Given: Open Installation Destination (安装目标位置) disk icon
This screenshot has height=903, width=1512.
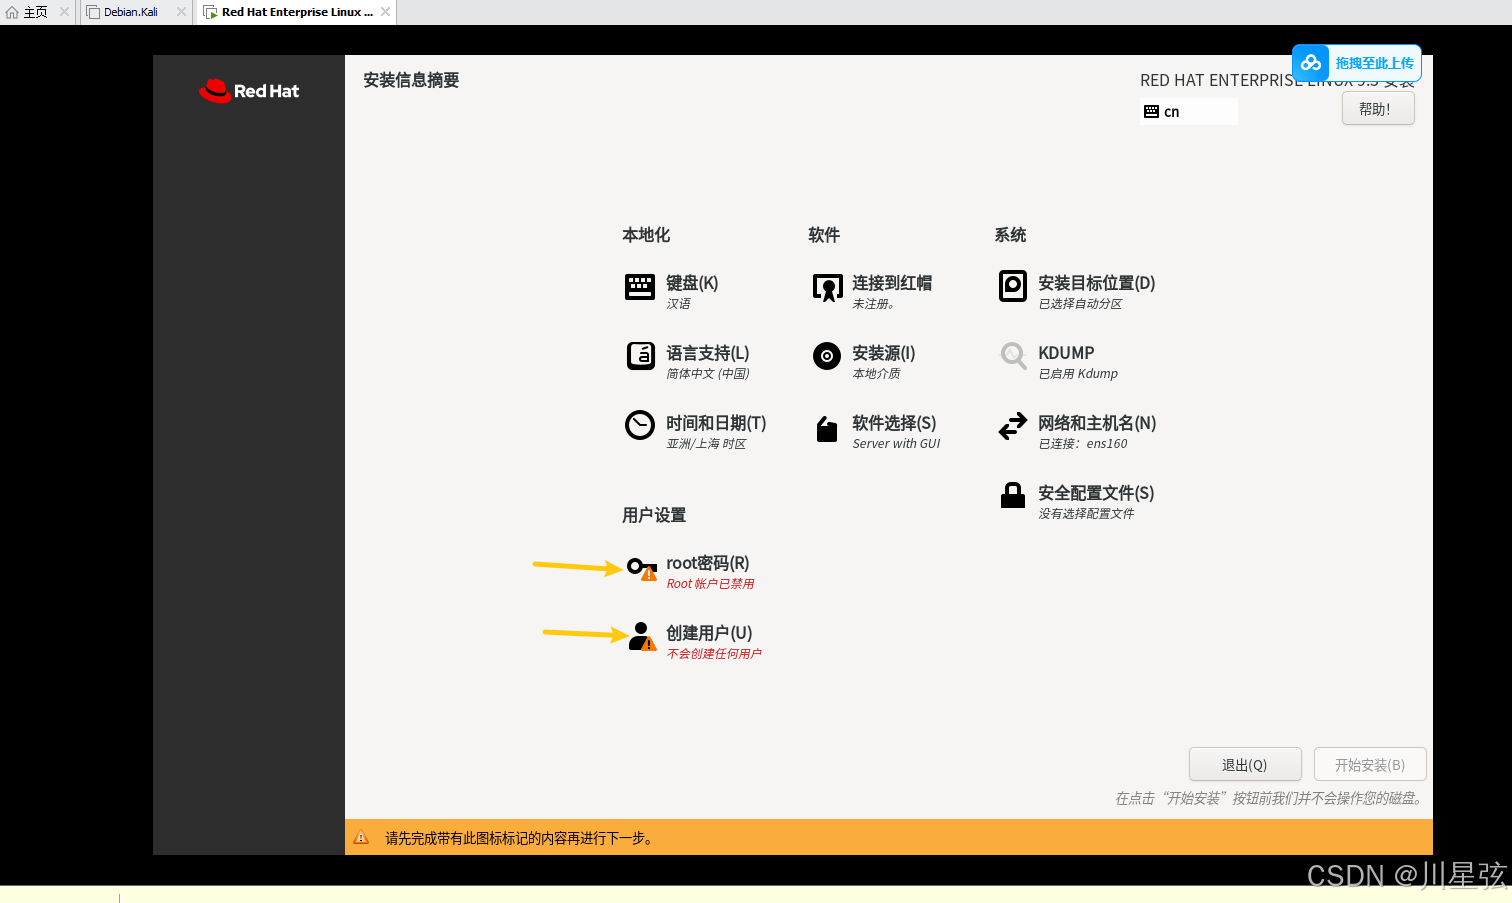Looking at the screenshot, I should pyautogui.click(x=1013, y=286).
